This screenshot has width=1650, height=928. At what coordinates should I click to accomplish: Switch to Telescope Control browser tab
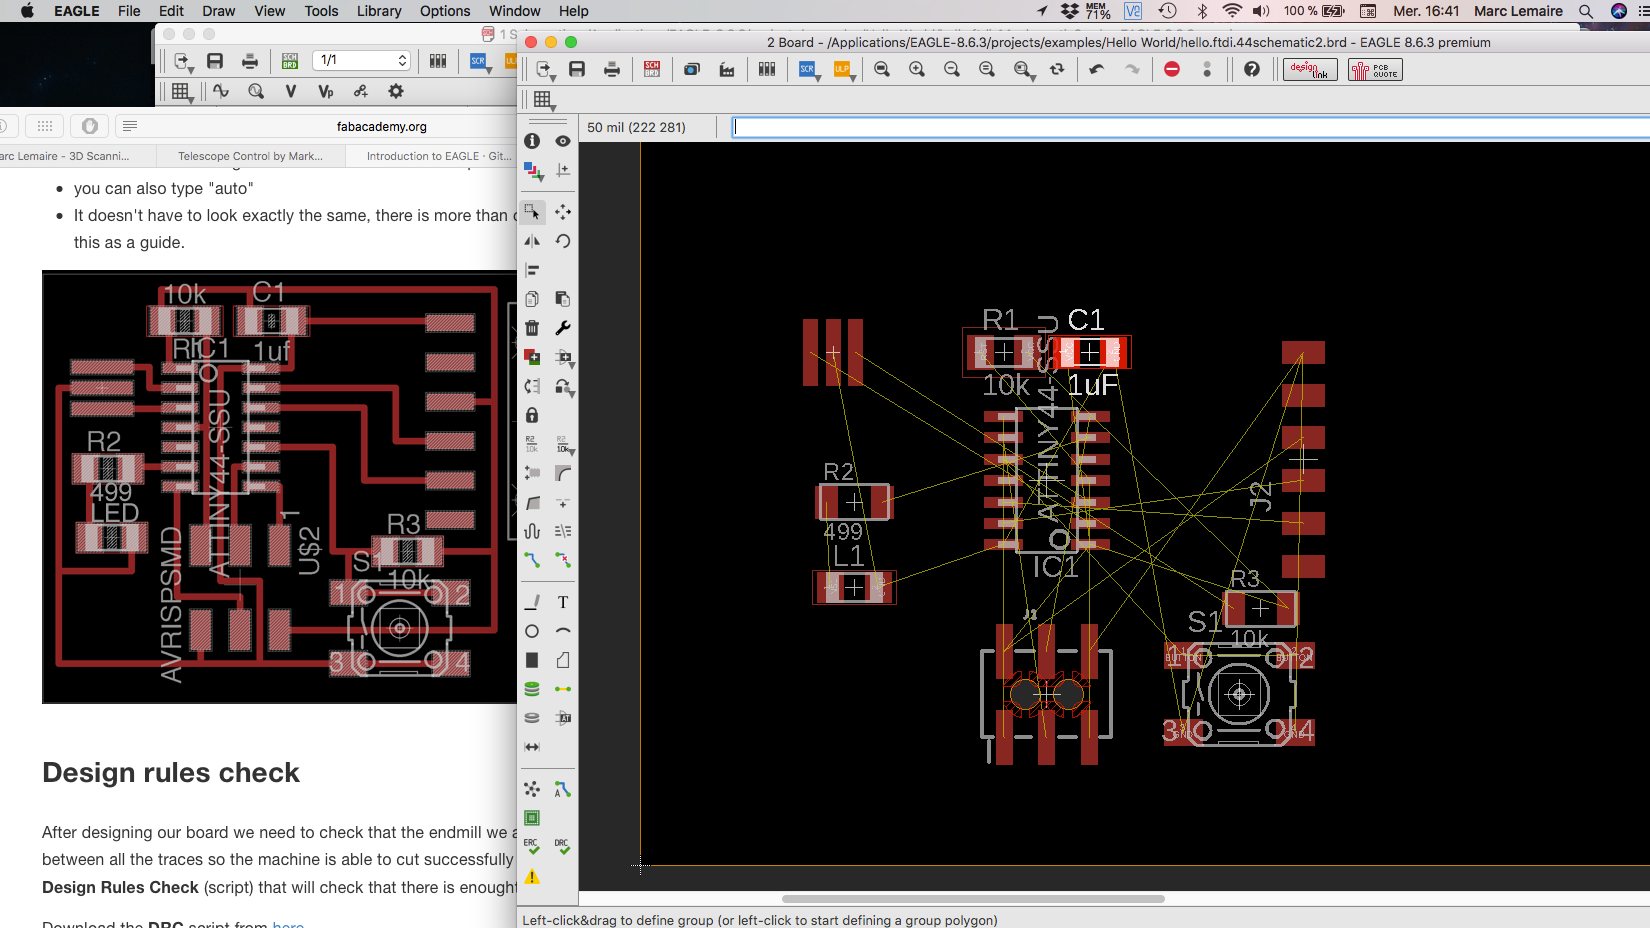251,156
